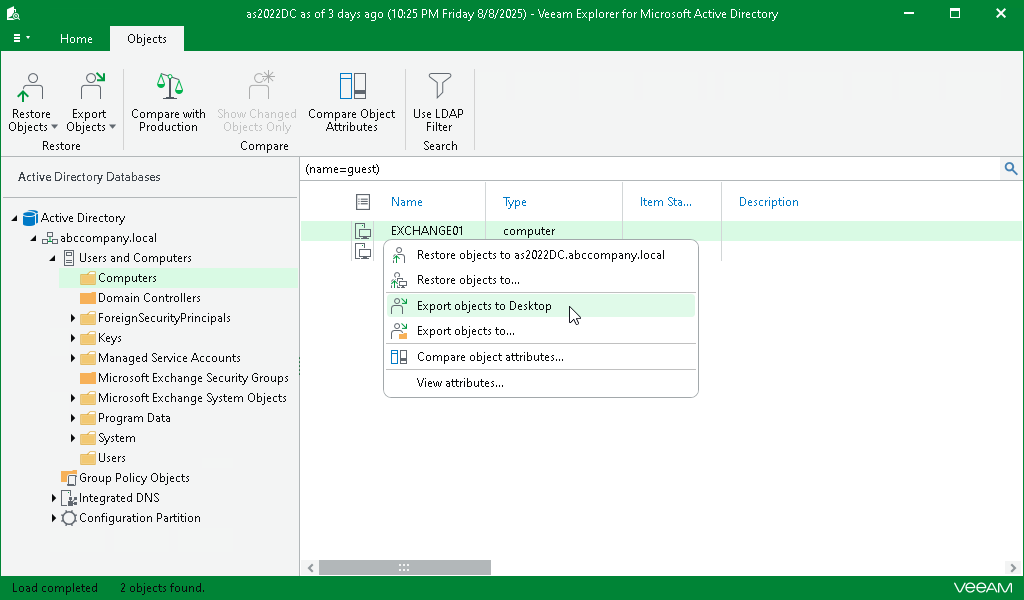Expand the Program Data folder
This screenshot has height=600, width=1024.
(x=72, y=418)
